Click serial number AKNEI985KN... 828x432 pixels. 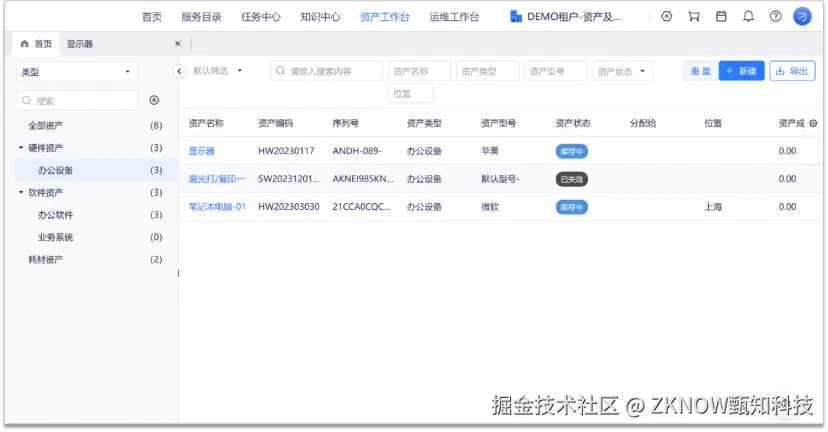coord(363,179)
